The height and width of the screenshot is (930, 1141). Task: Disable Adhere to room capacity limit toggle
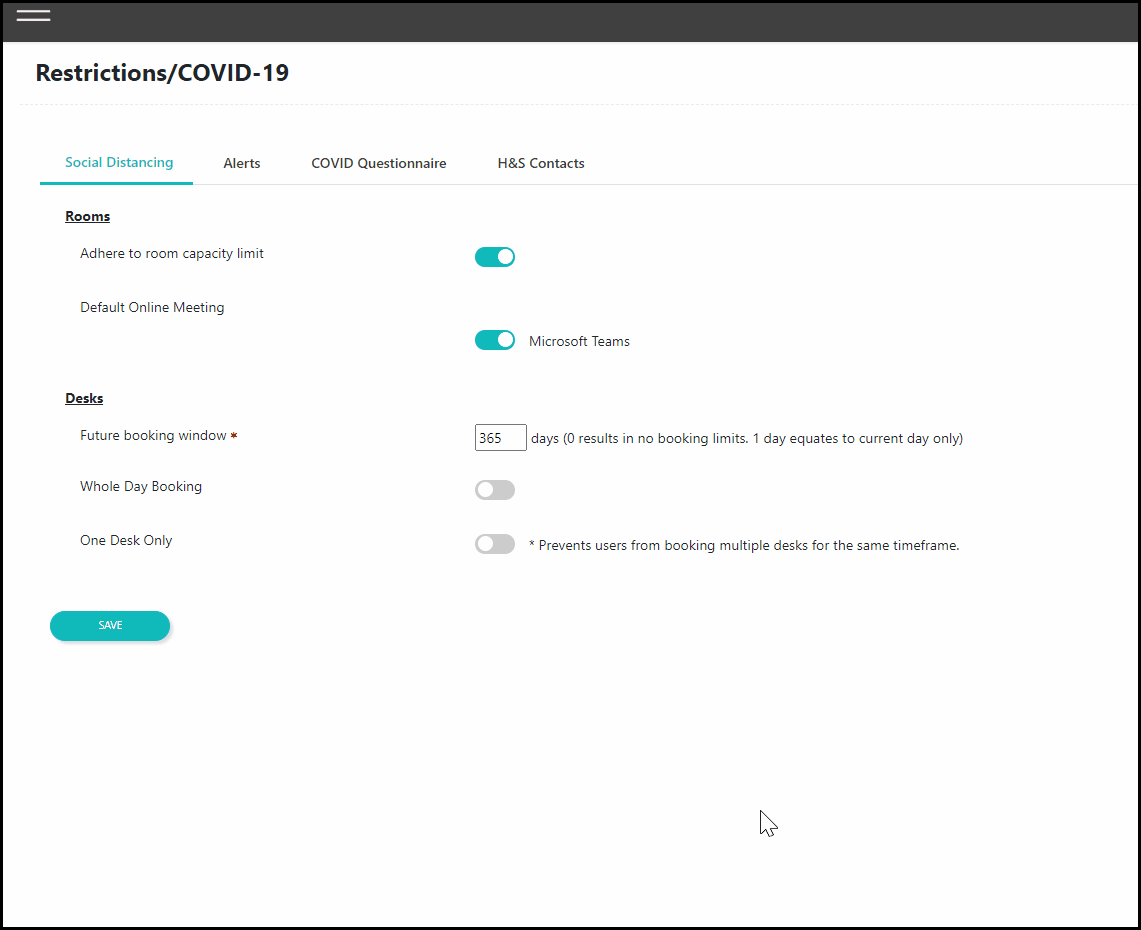click(495, 257)
